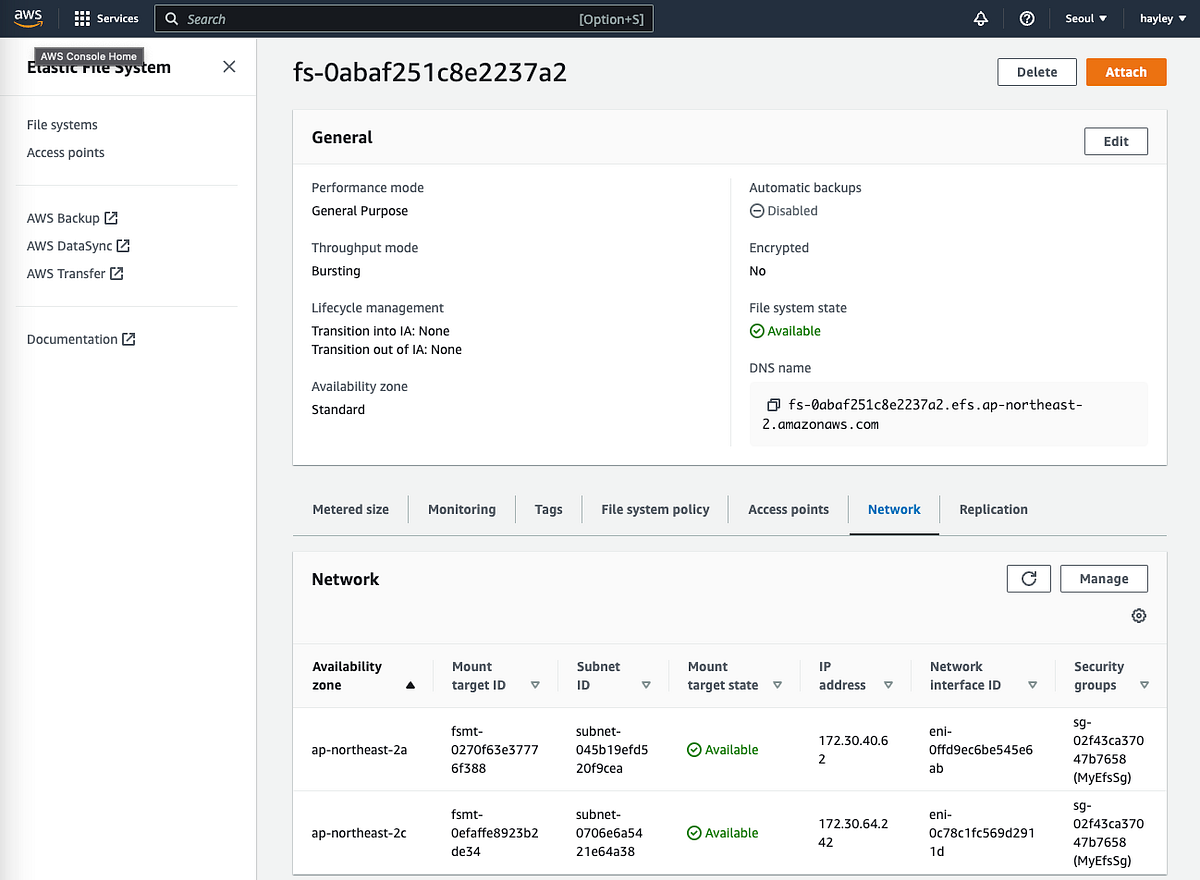The width and height of the screenshot is (1200, 880).
Task: Switch to the Monitoring tab
Action: (462, 509)
